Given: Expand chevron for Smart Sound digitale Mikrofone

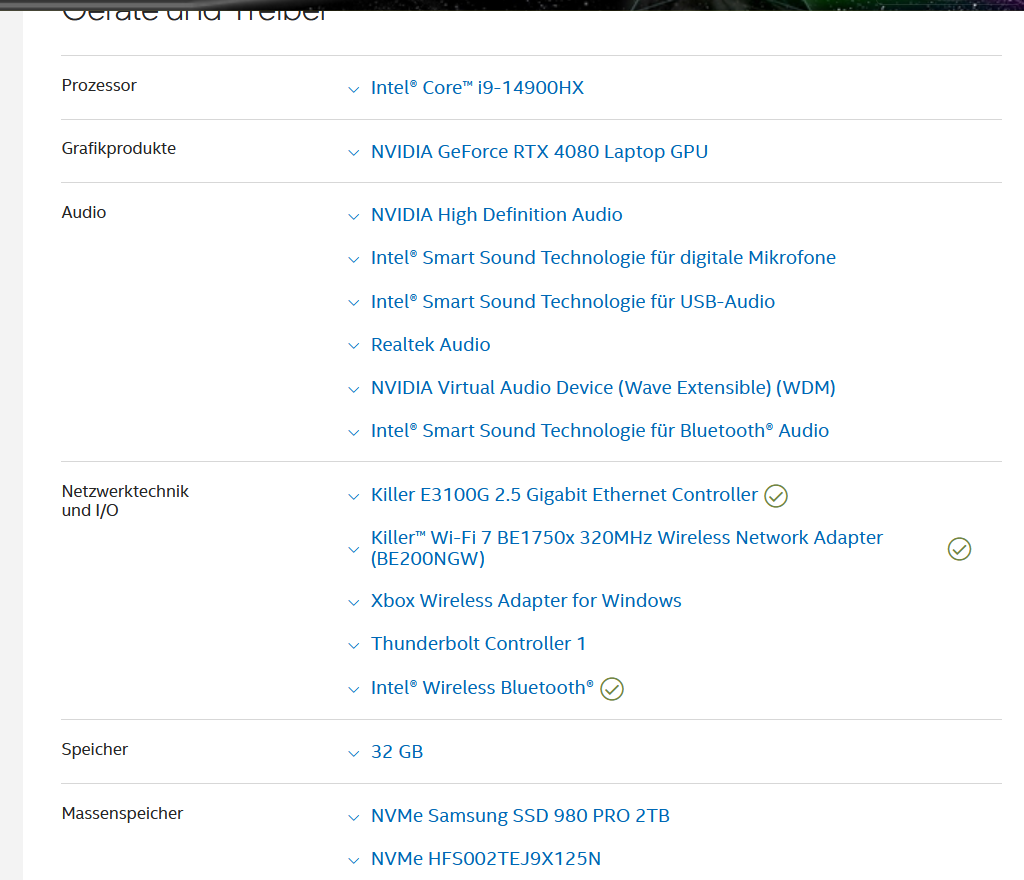Looking at the screenshot, I should 353,259.
